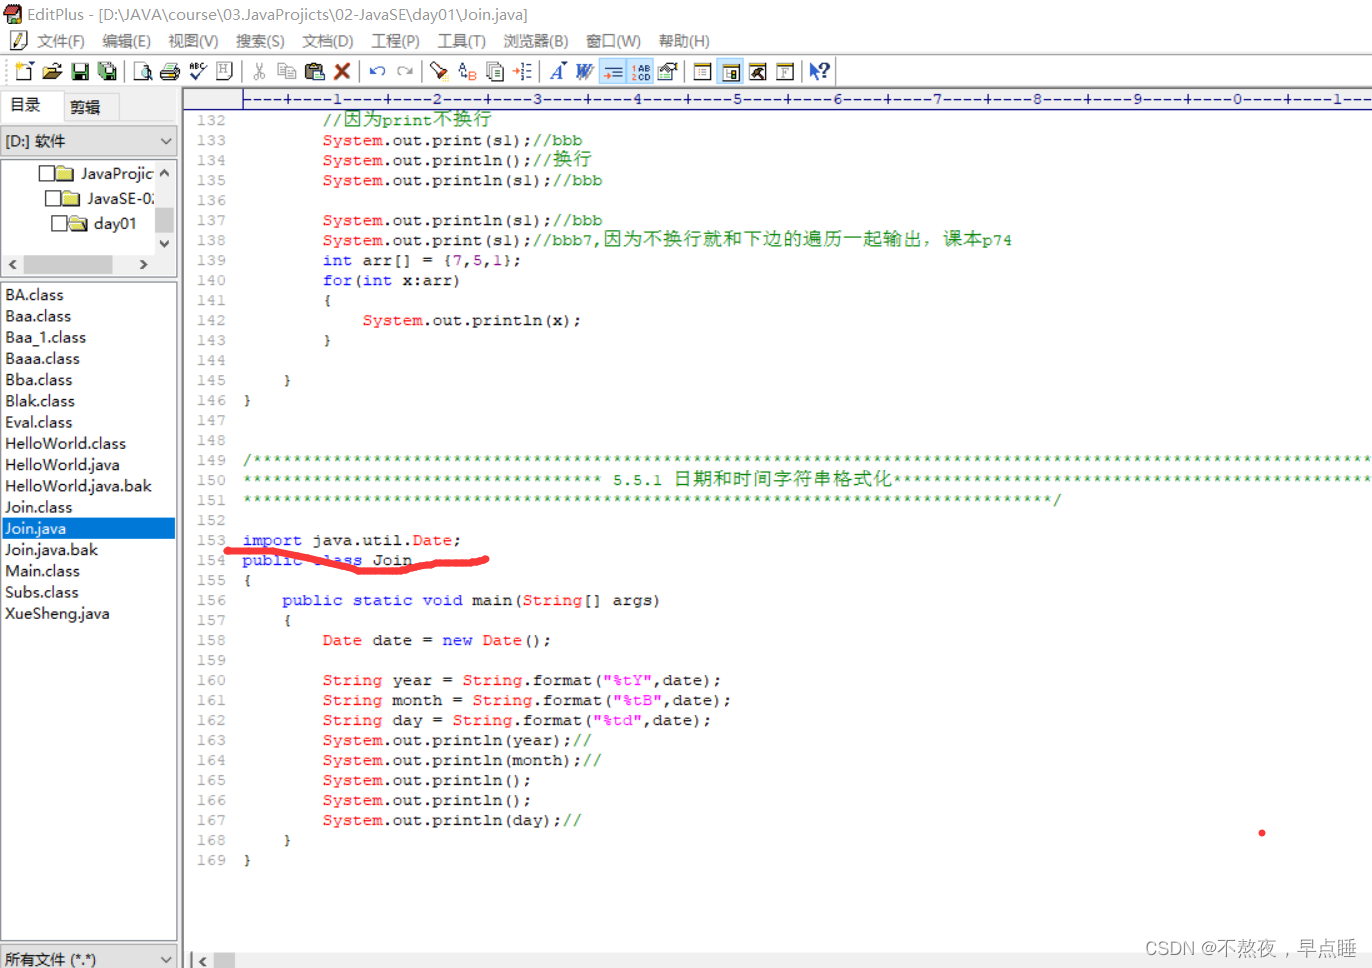Open a file with the folder icon
The height and width of the screenshot is (968, 1372).
tap(52, 71)
